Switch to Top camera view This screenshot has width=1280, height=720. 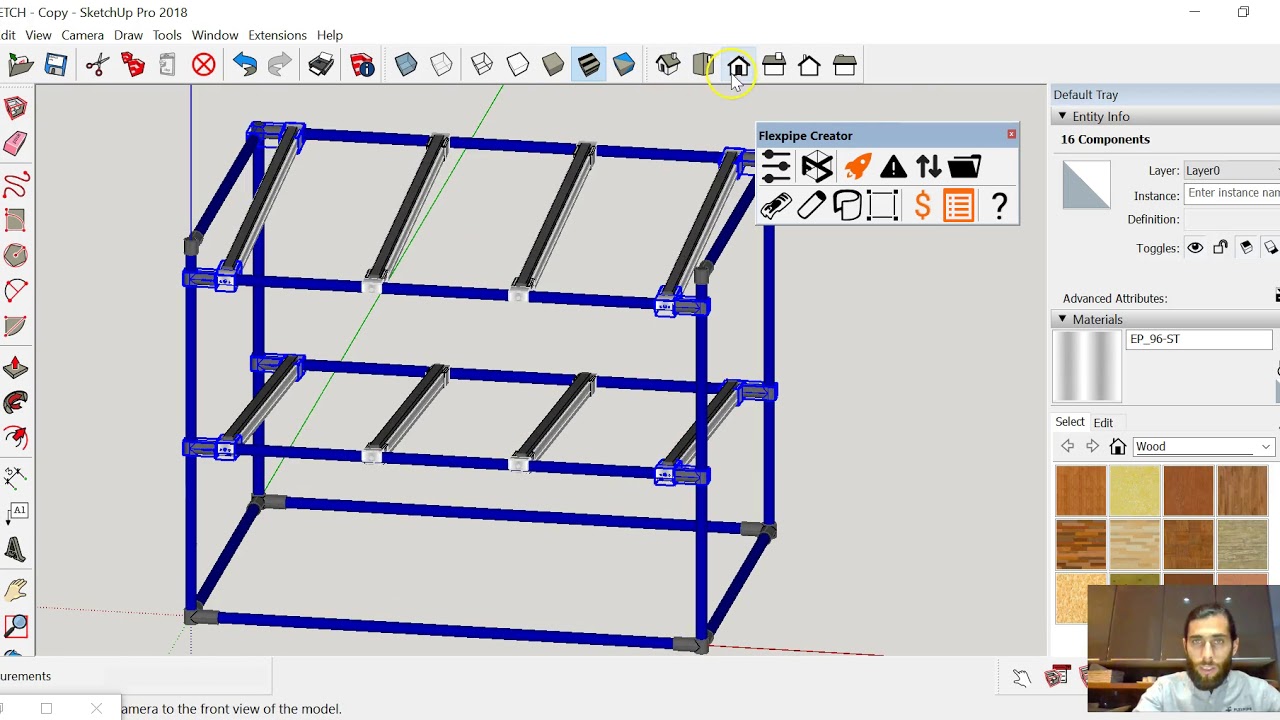point(703,66)
